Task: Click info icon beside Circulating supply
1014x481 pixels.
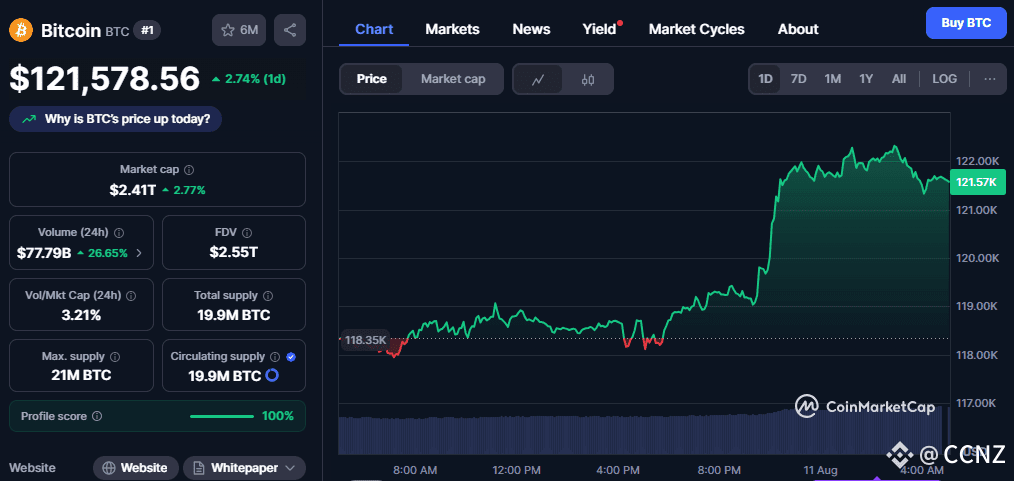Action: pos(275,357)
